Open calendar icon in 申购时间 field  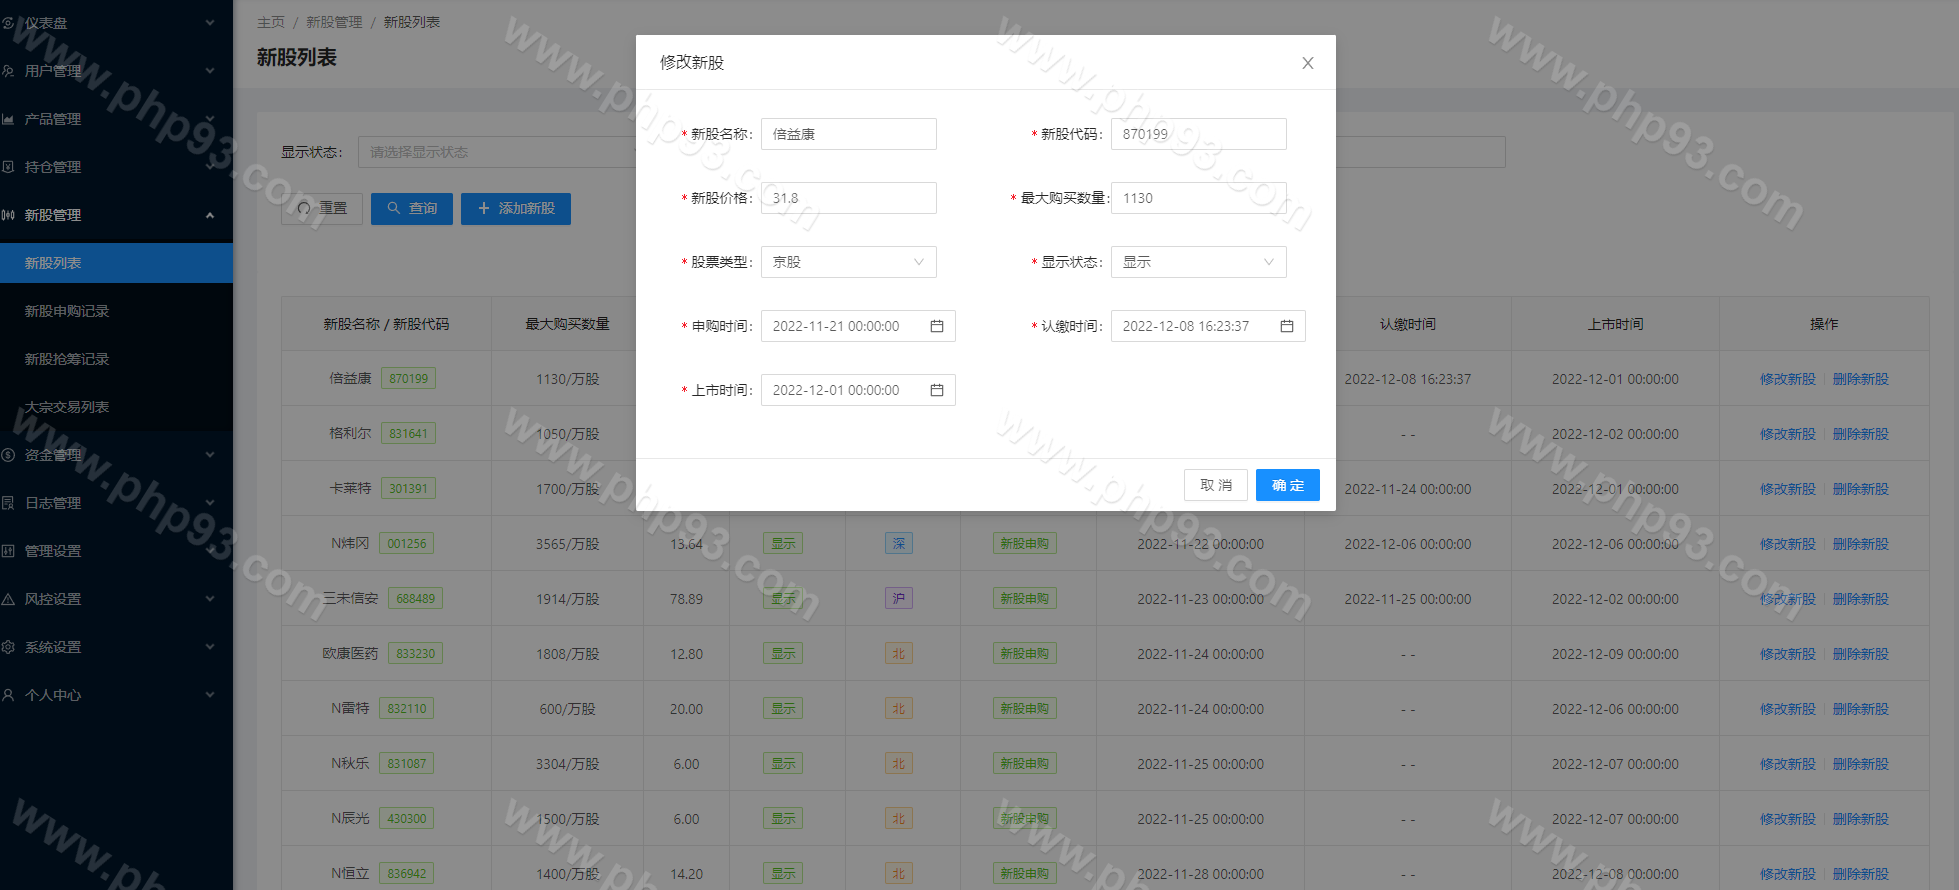[937, 326]
